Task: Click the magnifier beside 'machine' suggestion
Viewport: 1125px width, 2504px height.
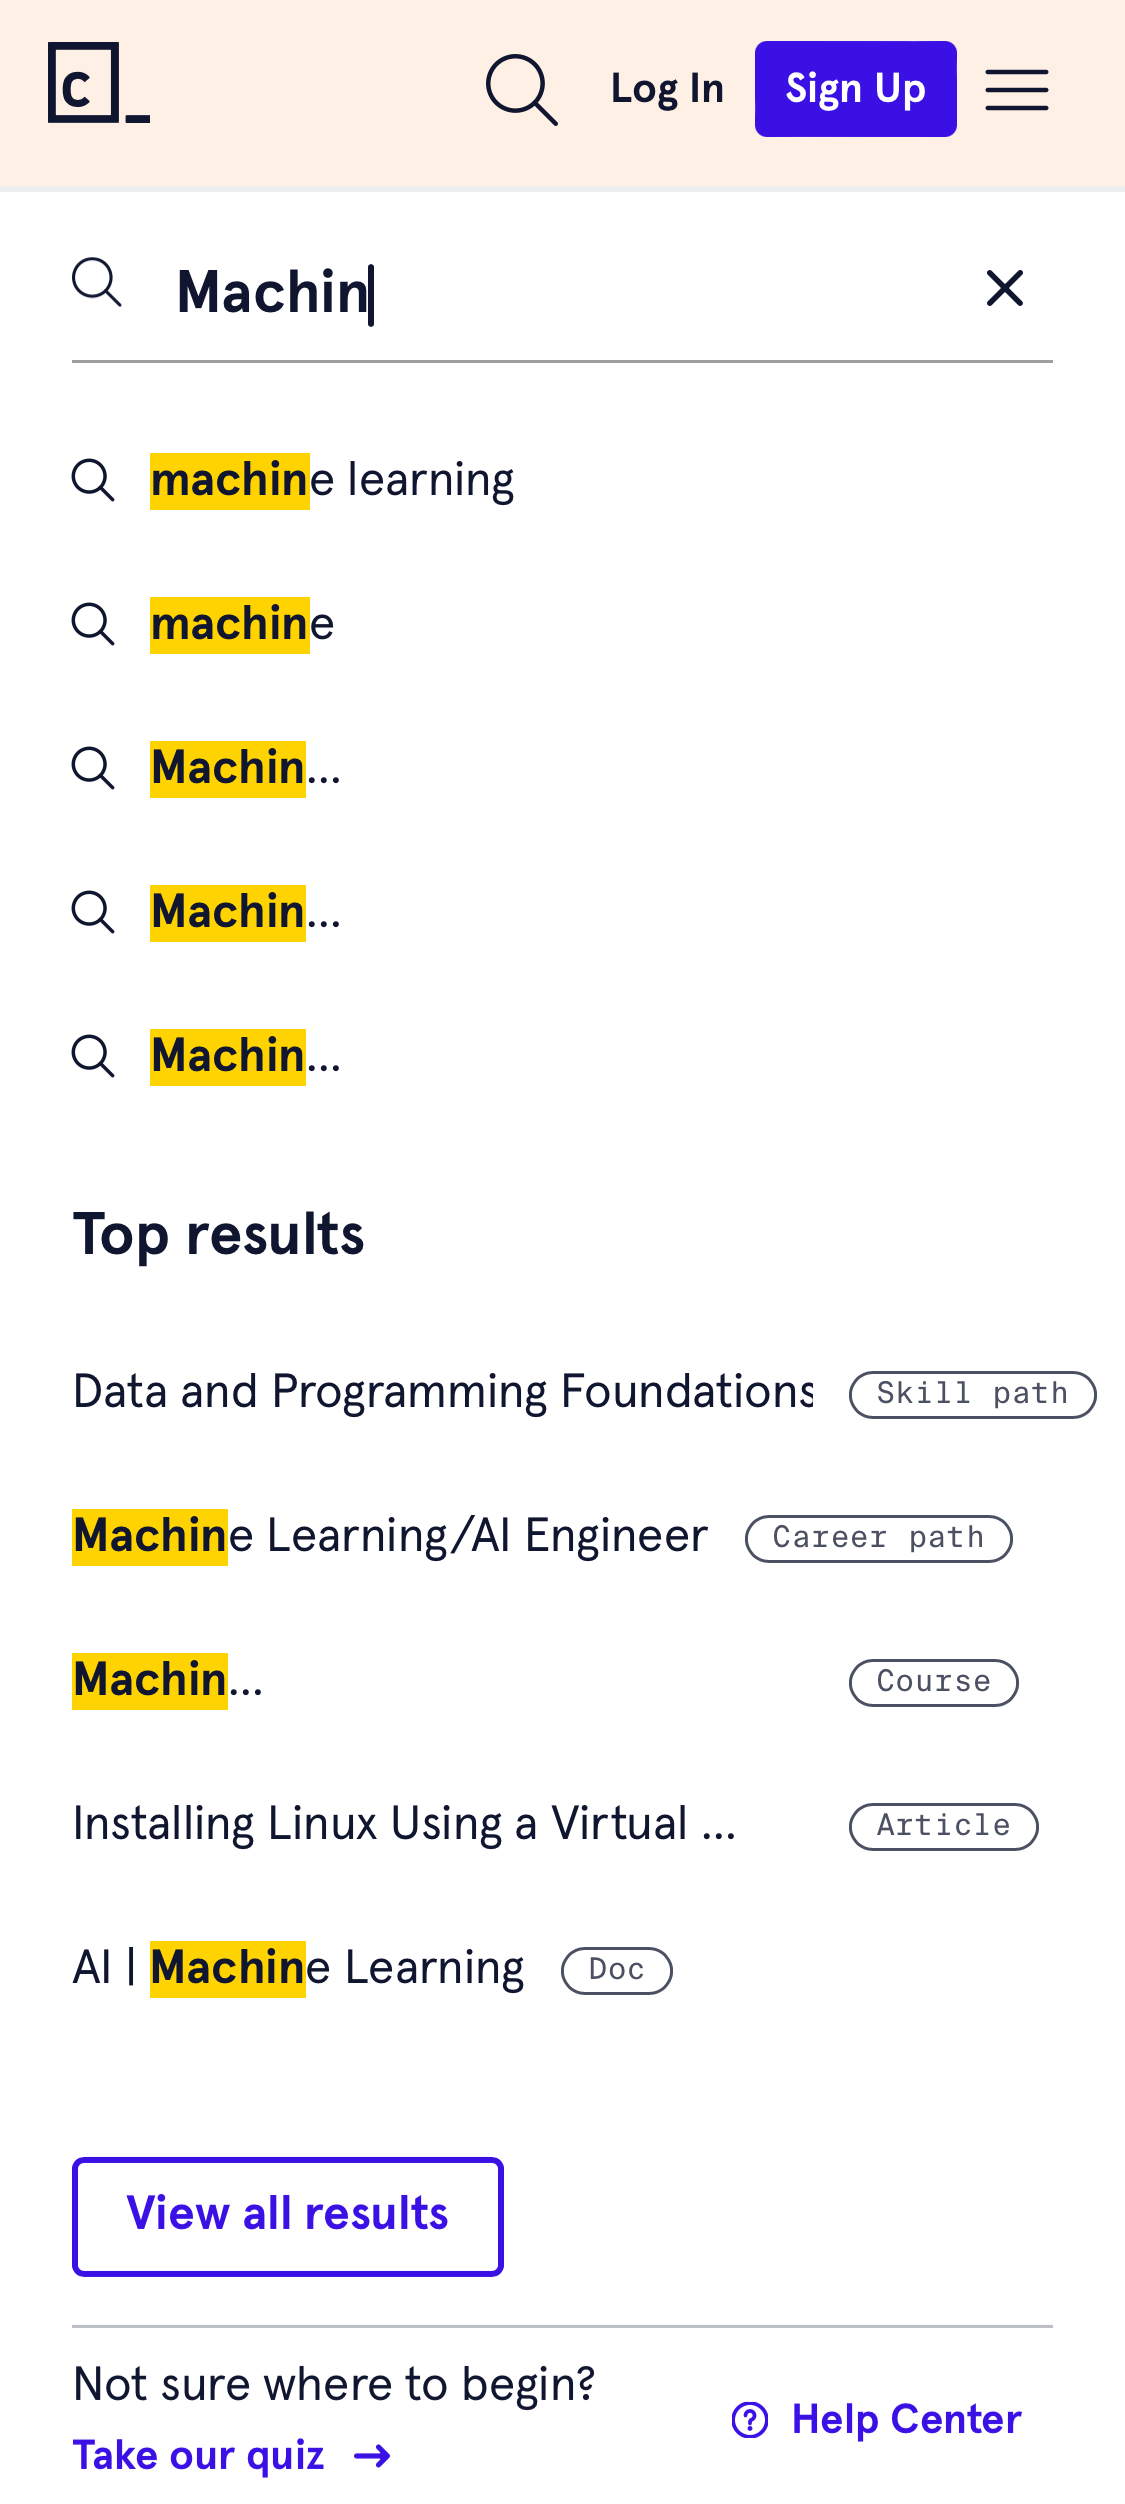Action: tap(94, 624)
